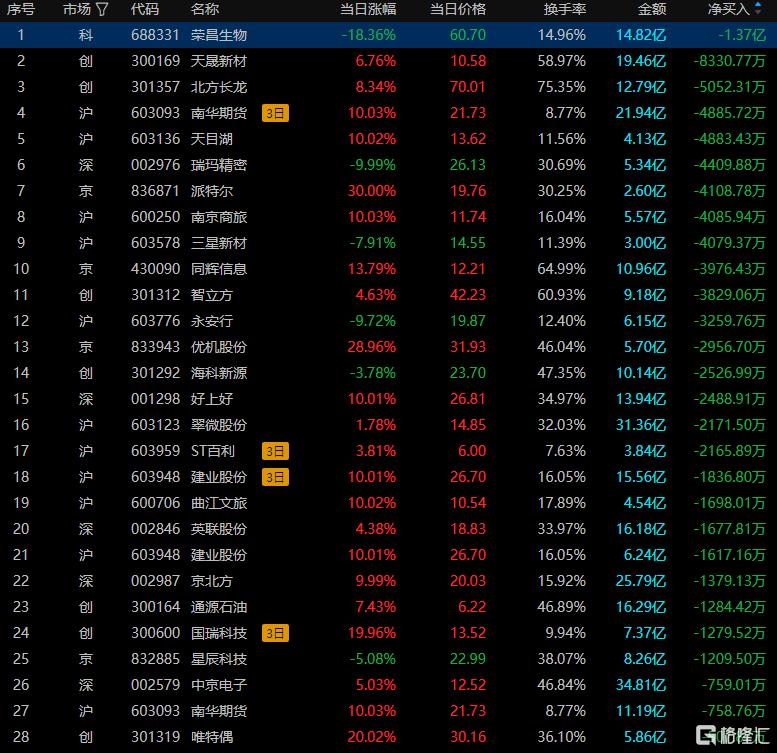Image resolution: width=777 pixels, height=753 pixels.
Task: Select stock name 英联股份
Action: (x=219, y=529)
